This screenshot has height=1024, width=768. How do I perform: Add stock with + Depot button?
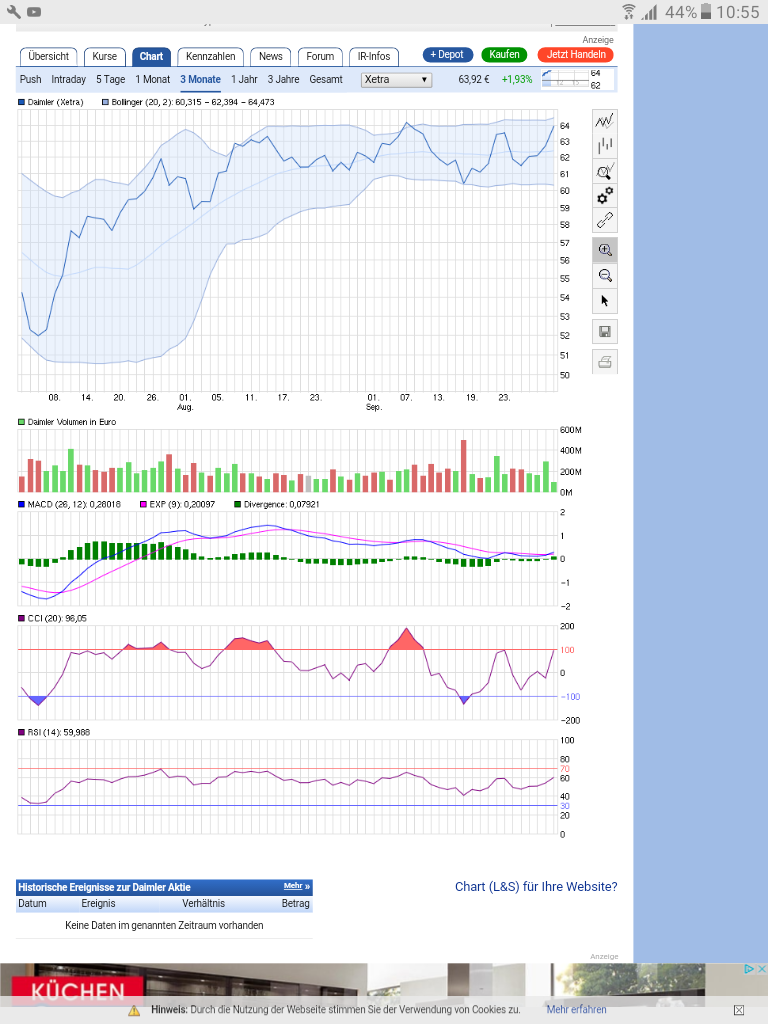(x=447, y=55)
